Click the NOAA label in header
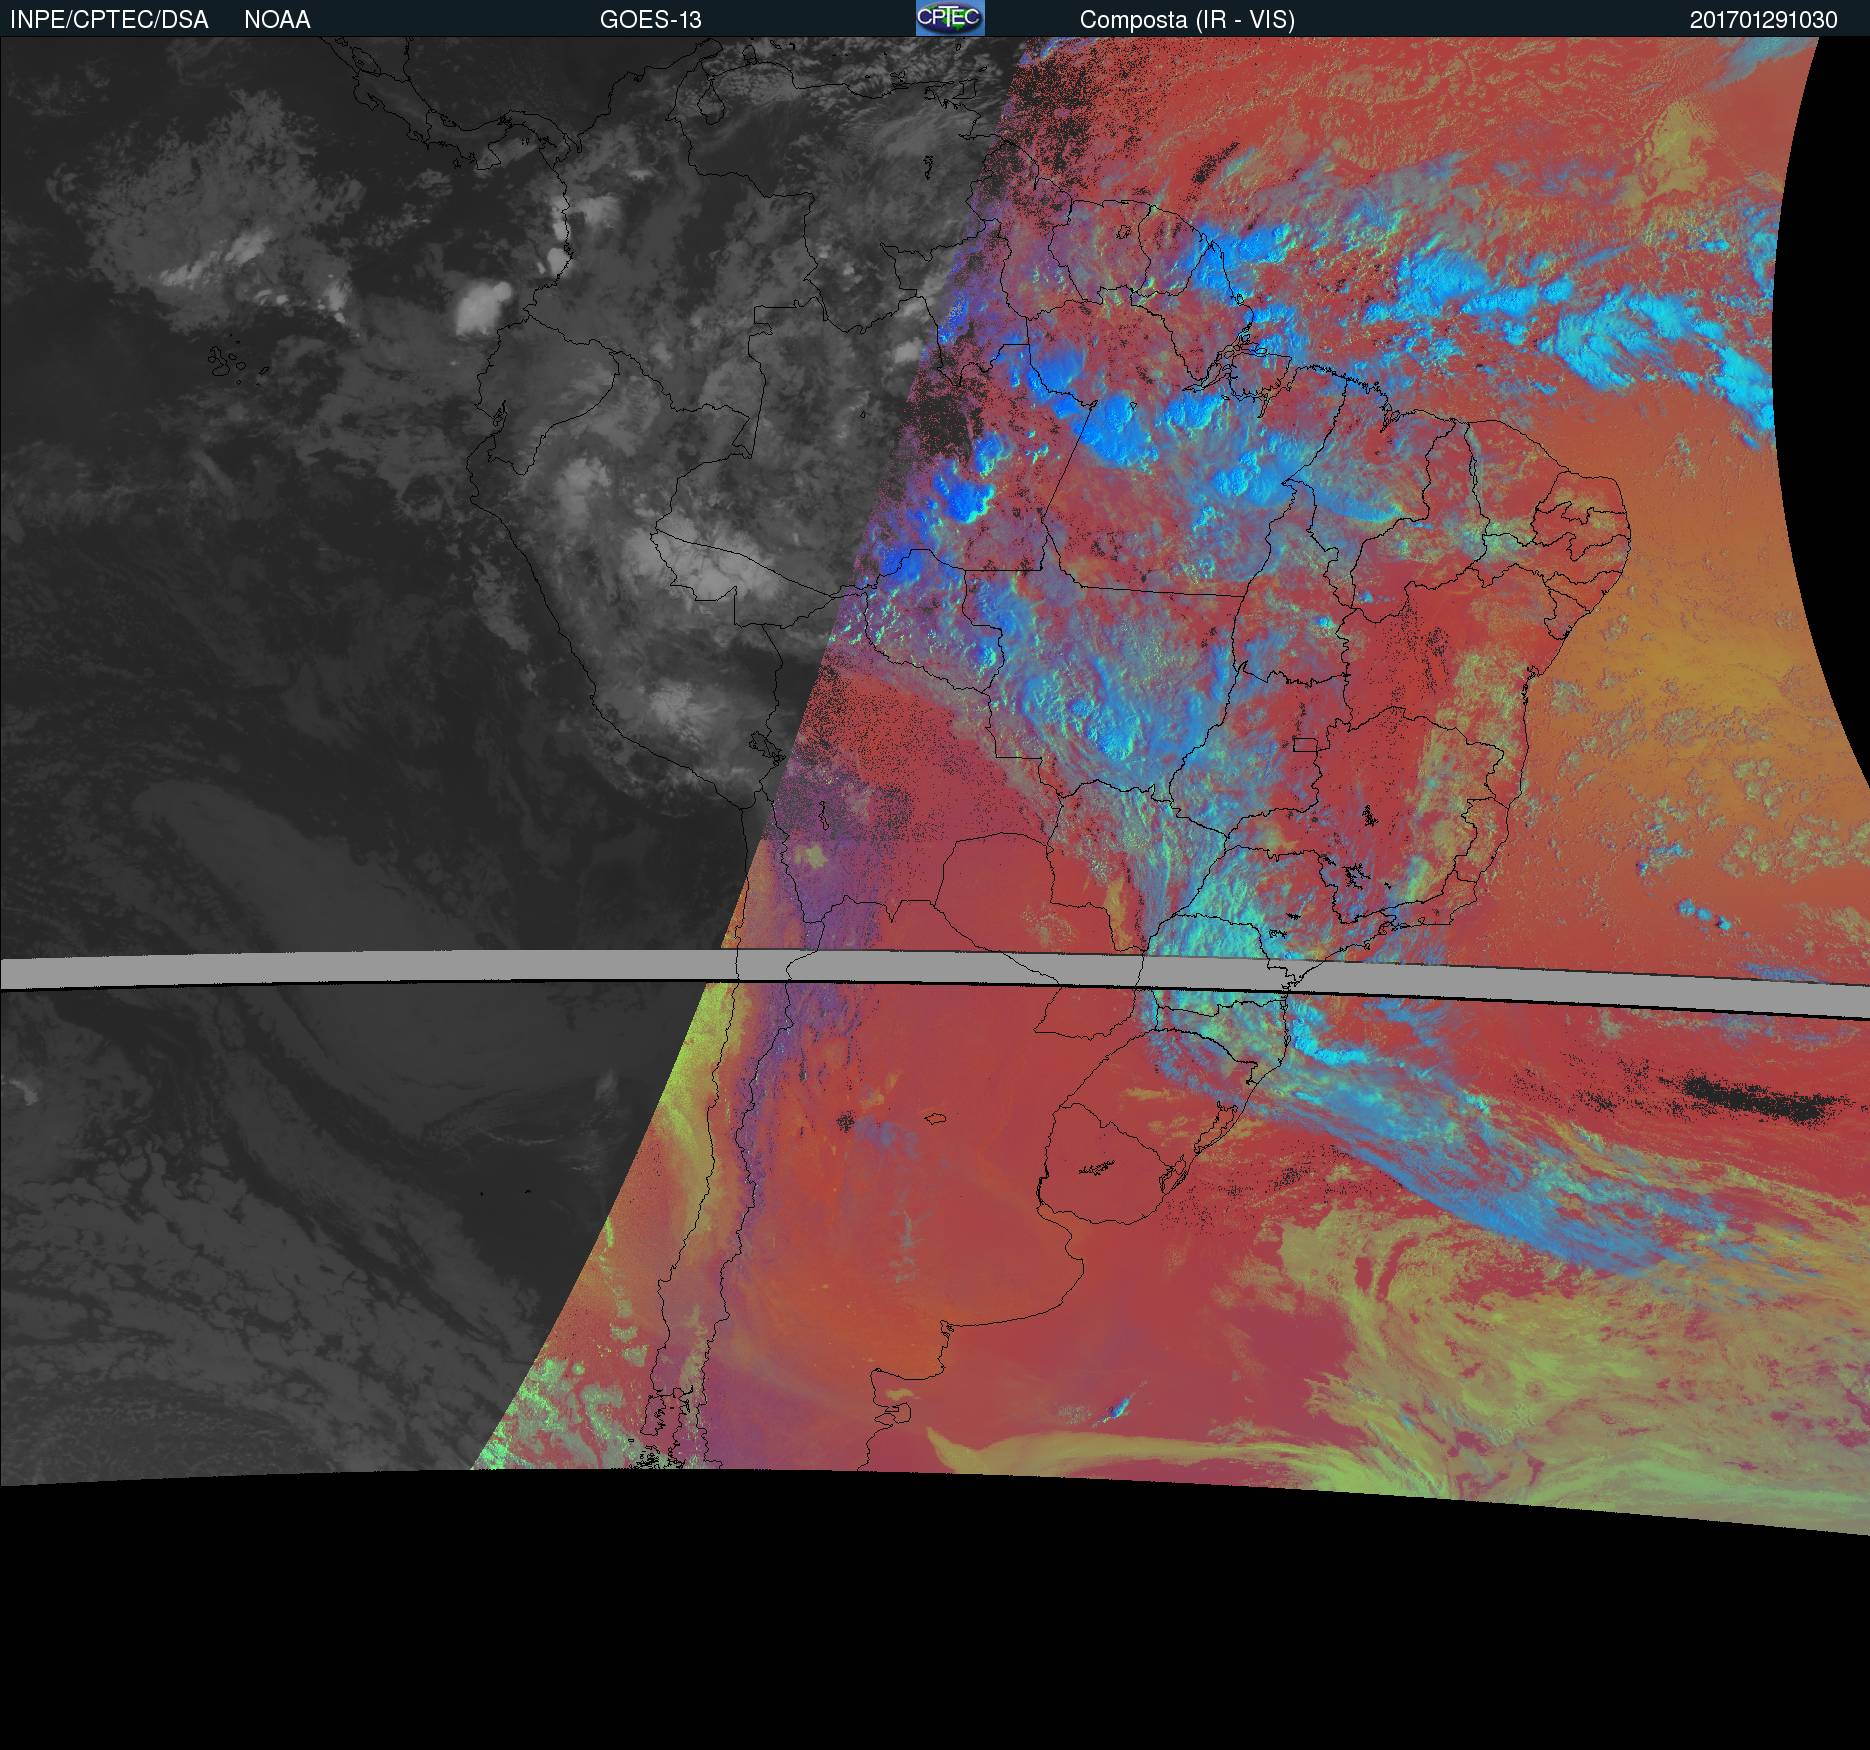Viewport: 1870px width, 1750px height. pos(277,20)
